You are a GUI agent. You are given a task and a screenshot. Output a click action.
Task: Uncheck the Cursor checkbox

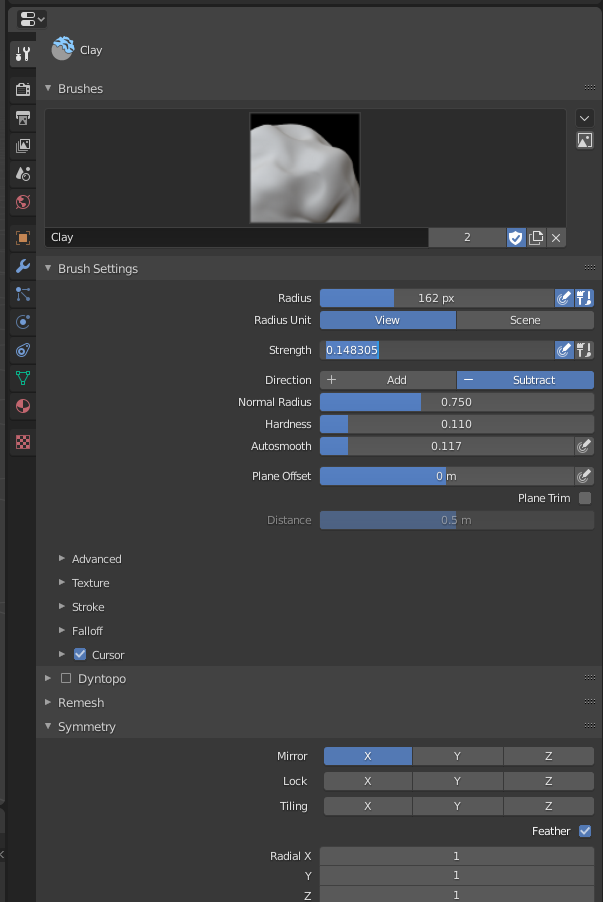(80, 654)
